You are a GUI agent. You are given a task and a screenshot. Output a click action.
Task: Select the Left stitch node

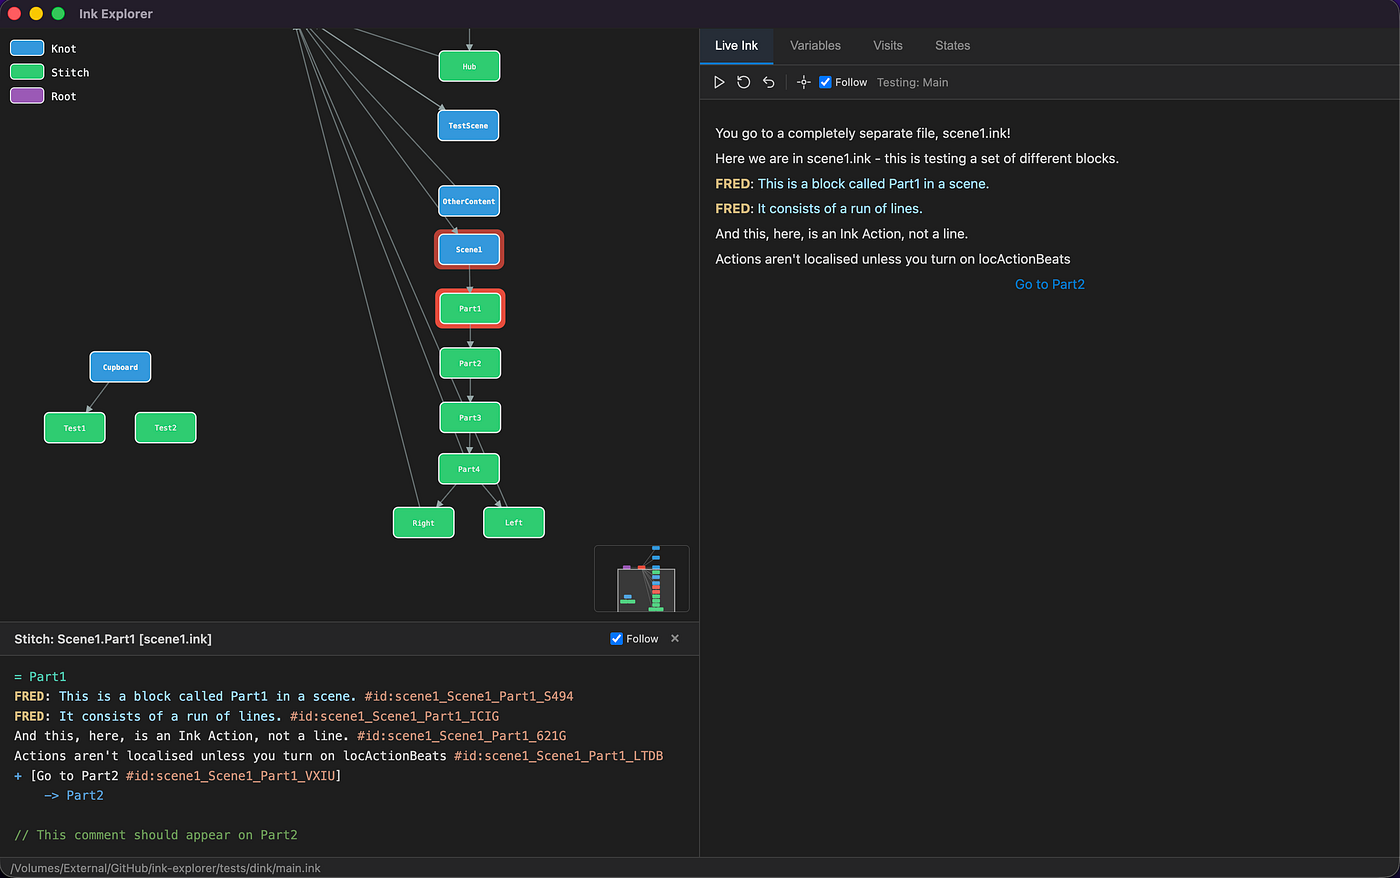[514, 522]
